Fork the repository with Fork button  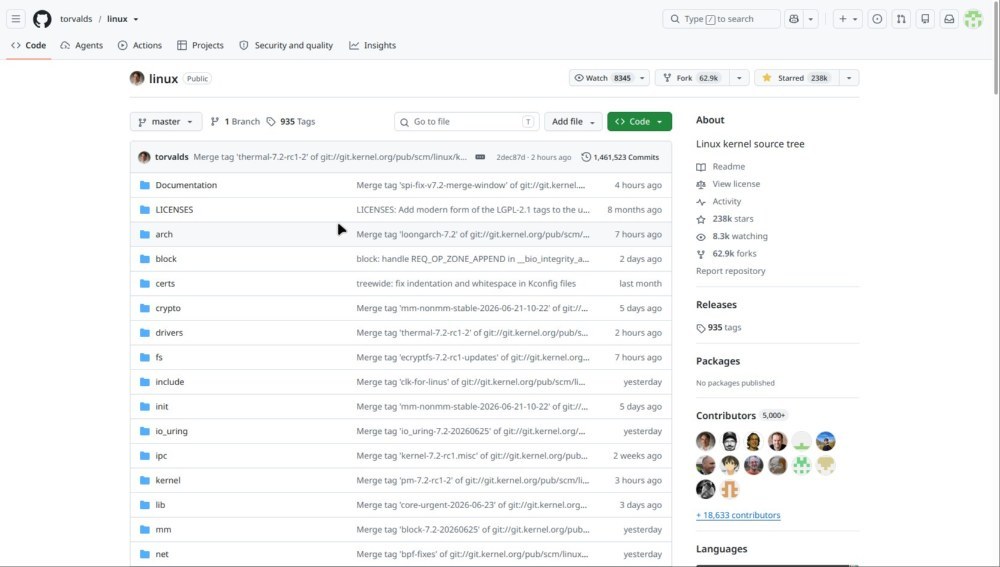click(692, 78)
